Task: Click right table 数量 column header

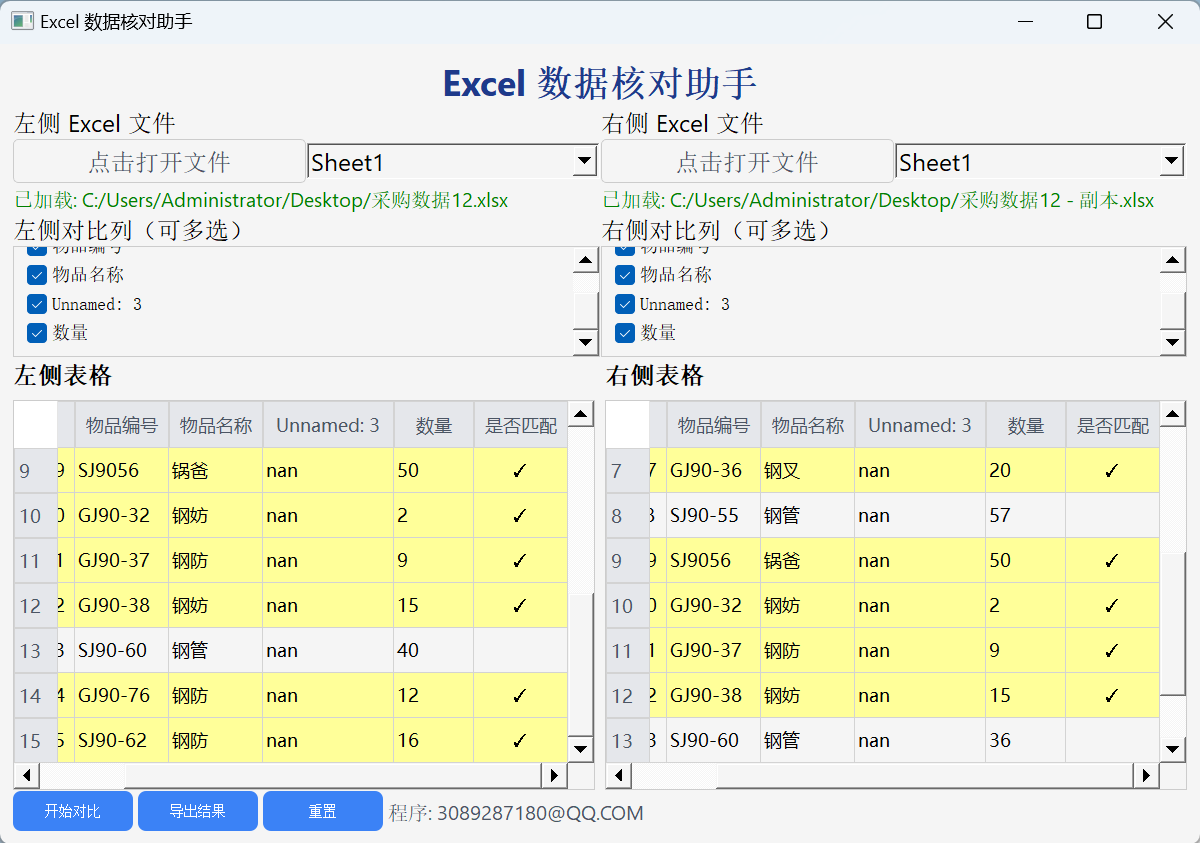Action: pyautogui.click(x=1026, y=425)
